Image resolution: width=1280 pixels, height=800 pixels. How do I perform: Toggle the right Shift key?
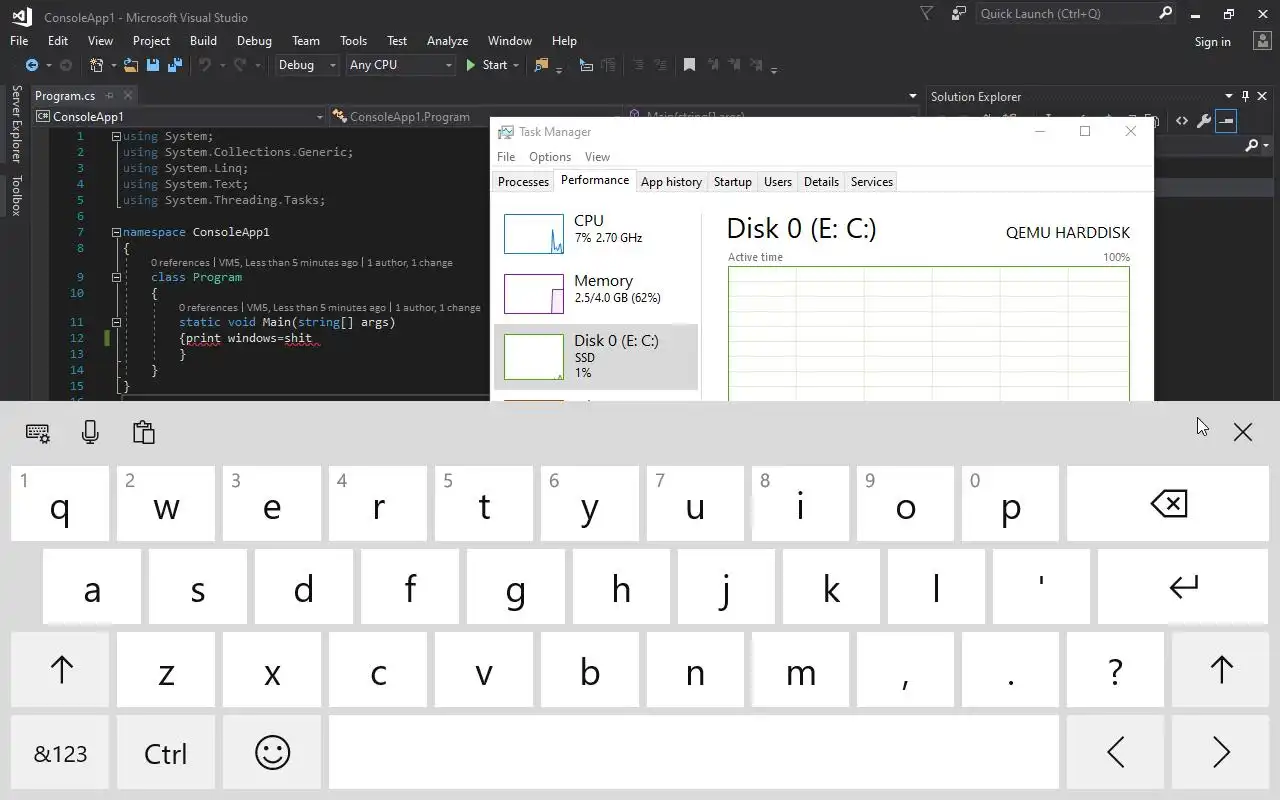(1220, 669)
